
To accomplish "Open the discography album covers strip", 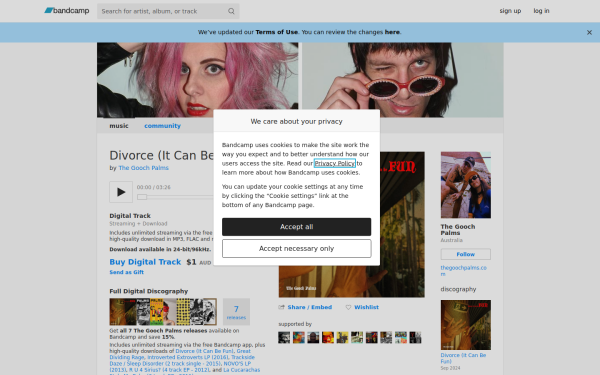I will click(x=163, y=311).
